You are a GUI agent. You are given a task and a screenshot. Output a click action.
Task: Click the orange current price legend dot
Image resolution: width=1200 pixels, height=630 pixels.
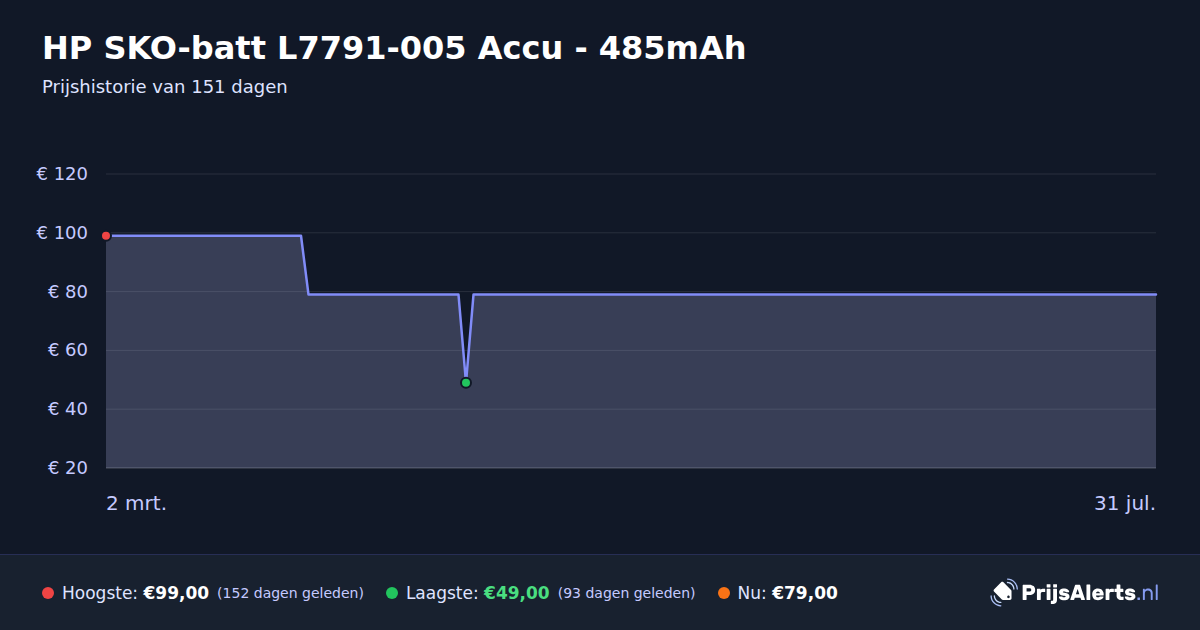724,593
